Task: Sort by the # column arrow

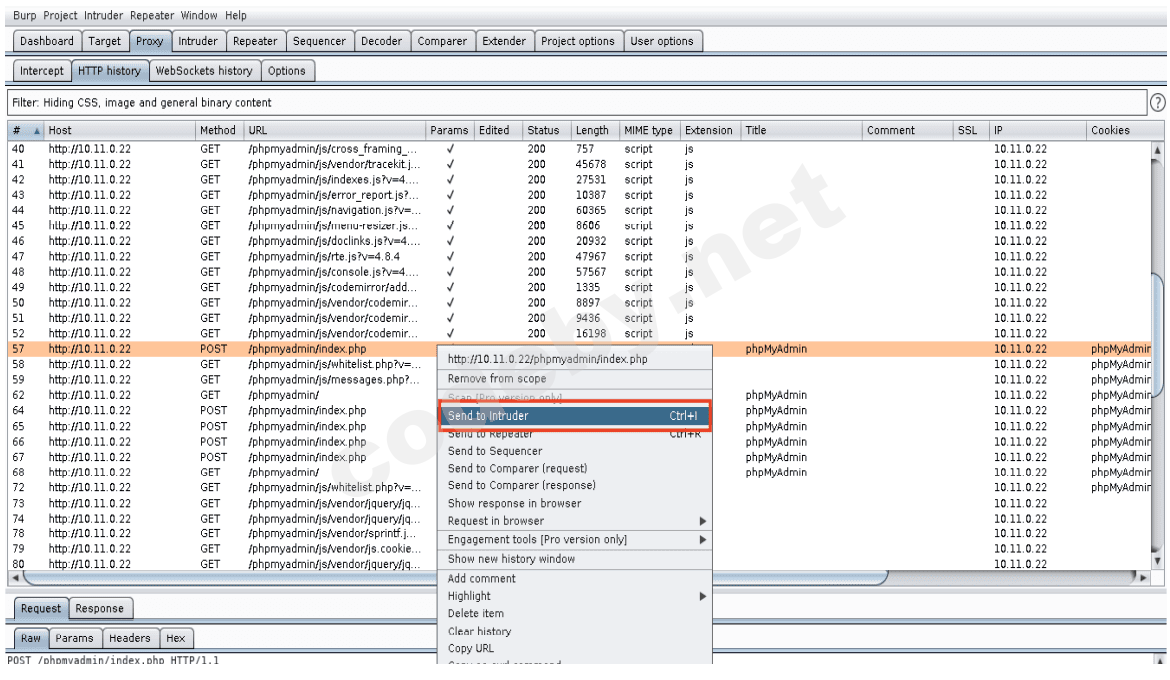Action: point(37,131)
